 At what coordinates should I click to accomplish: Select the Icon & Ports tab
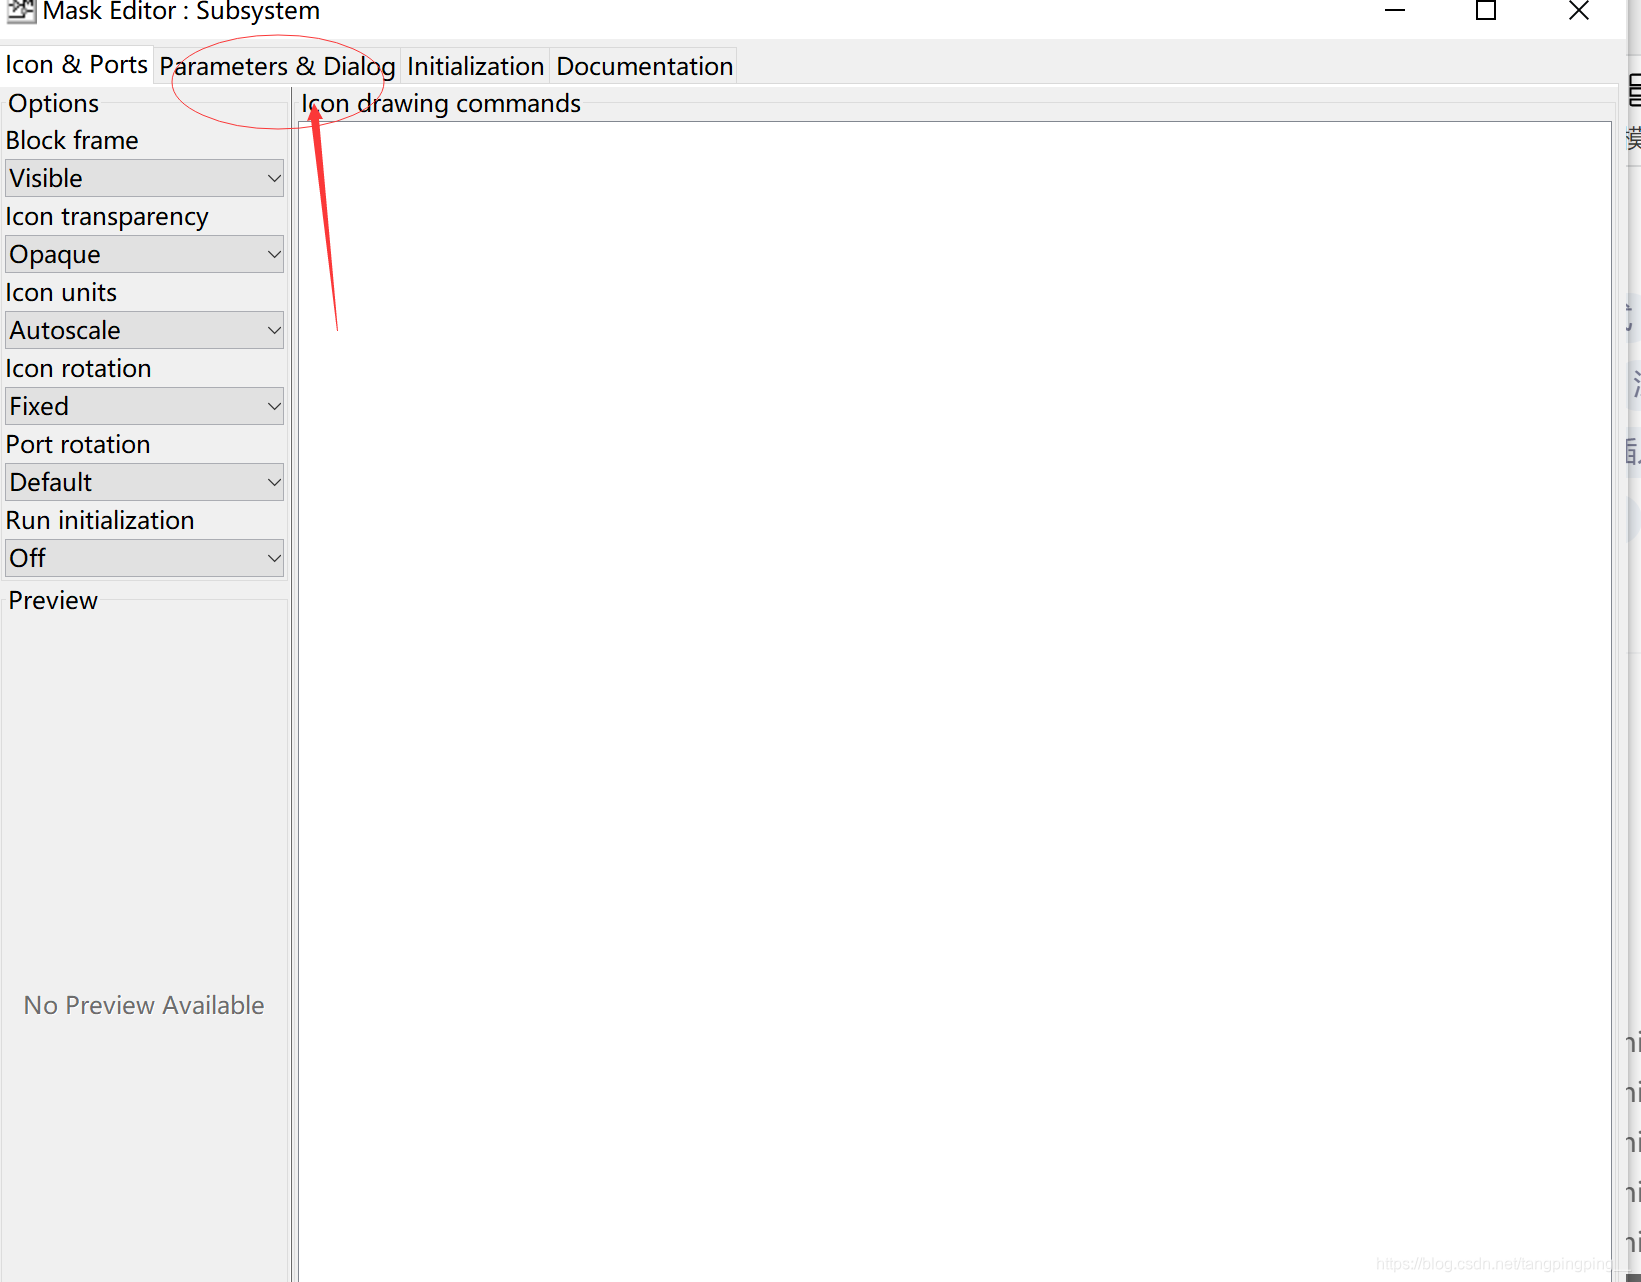[x=77, y=65]
